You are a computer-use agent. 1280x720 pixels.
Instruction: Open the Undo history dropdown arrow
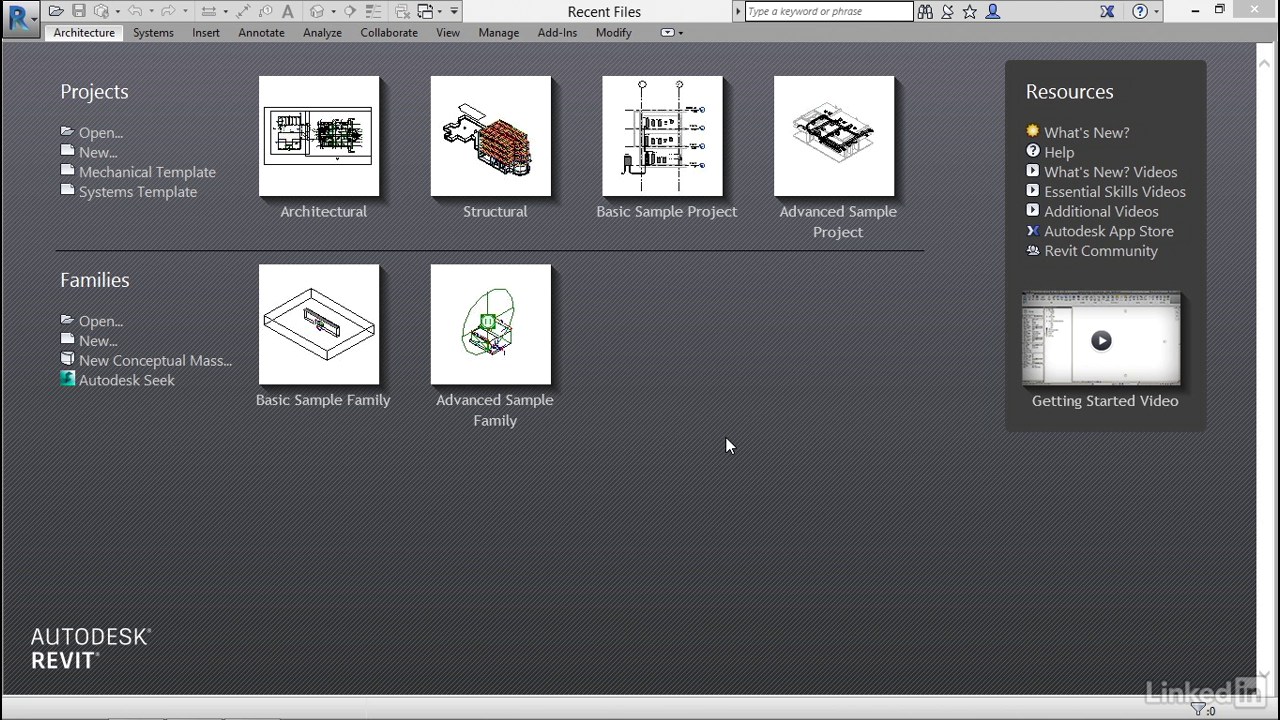click(151, 12)
